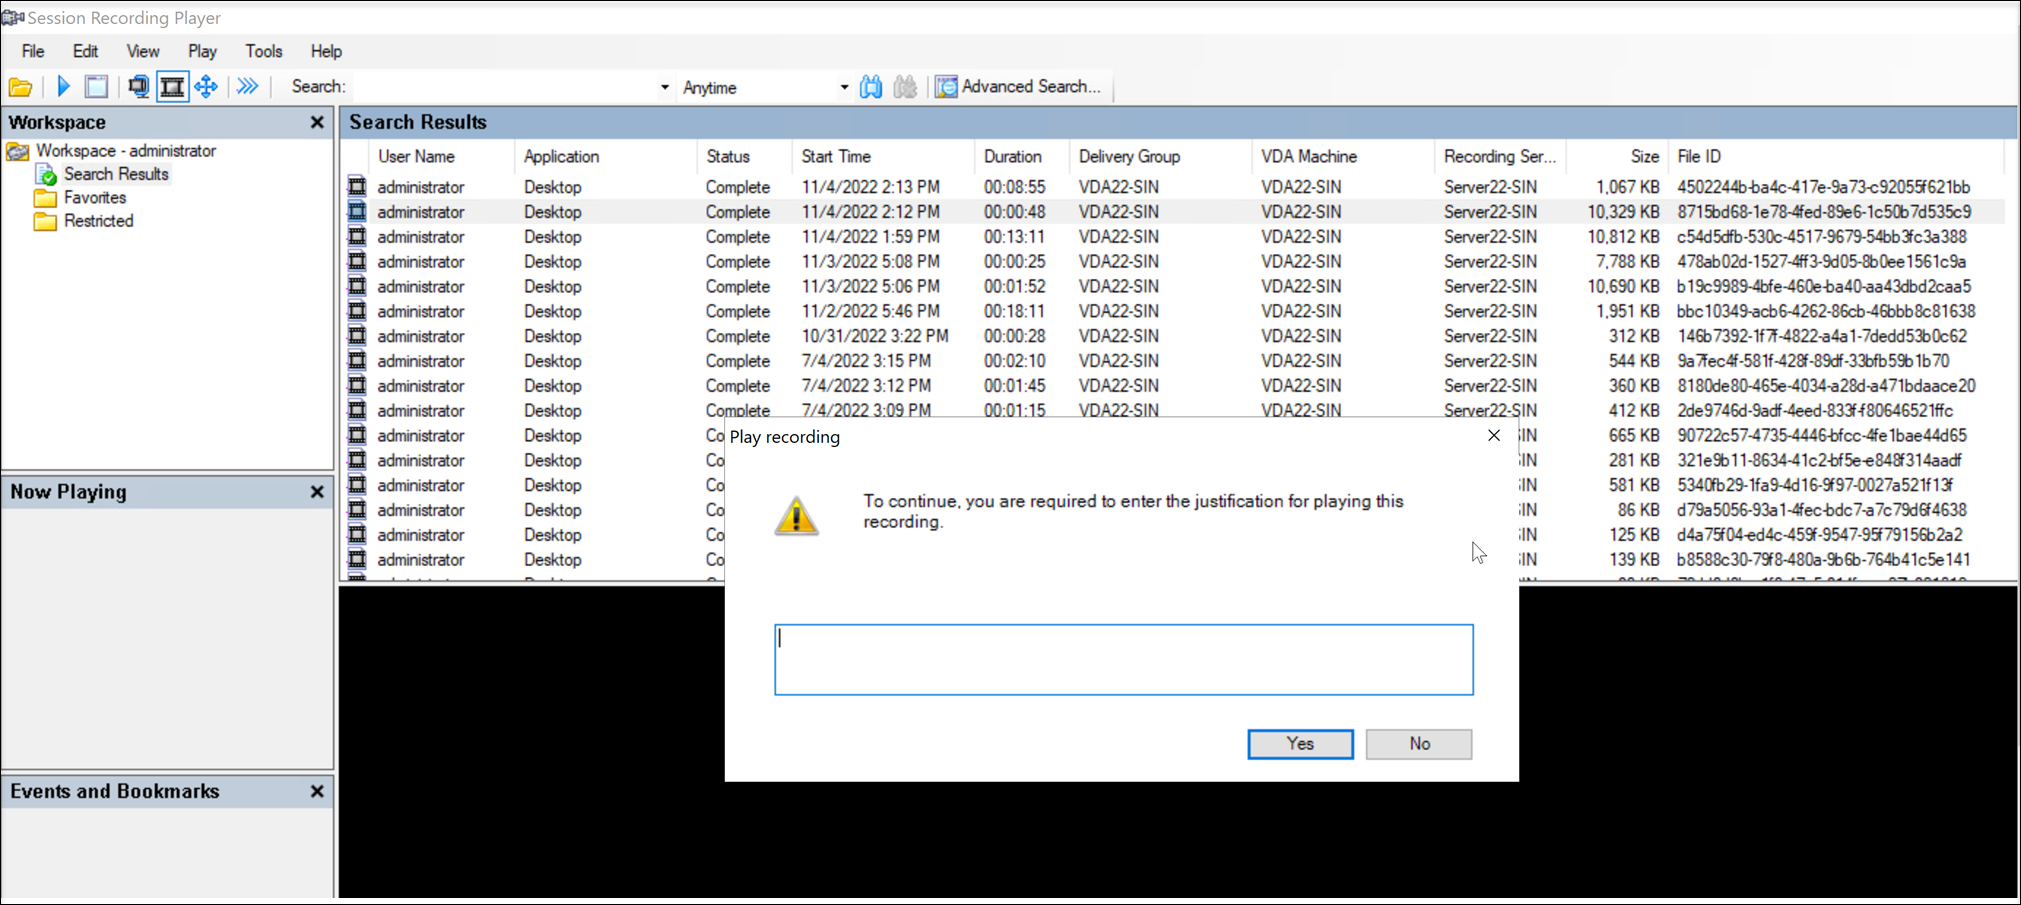Screen dimensions: 2021x905
Task: Select the full screen playback icon
Action: [x=96, y=86]
